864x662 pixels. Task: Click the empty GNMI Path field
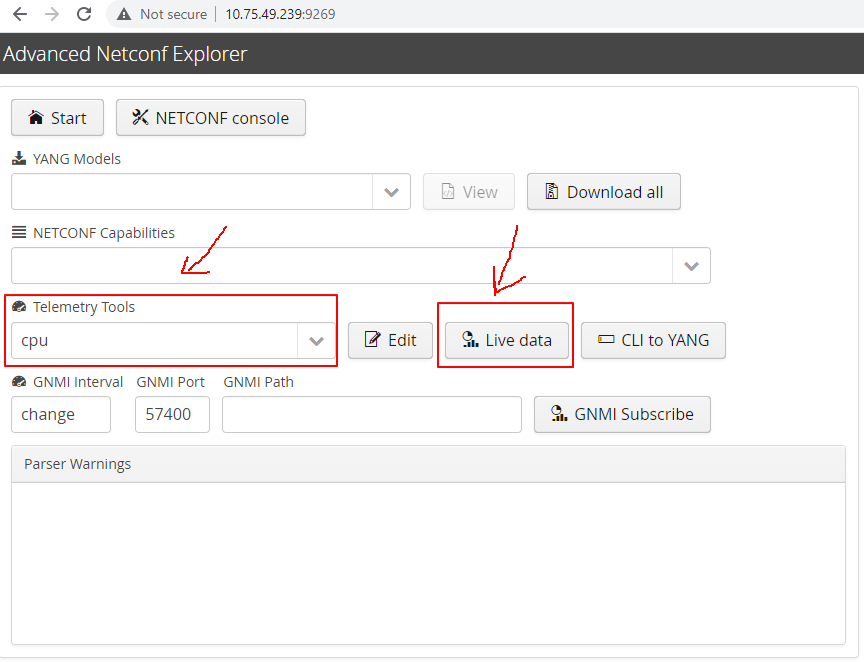coord(371,415)
